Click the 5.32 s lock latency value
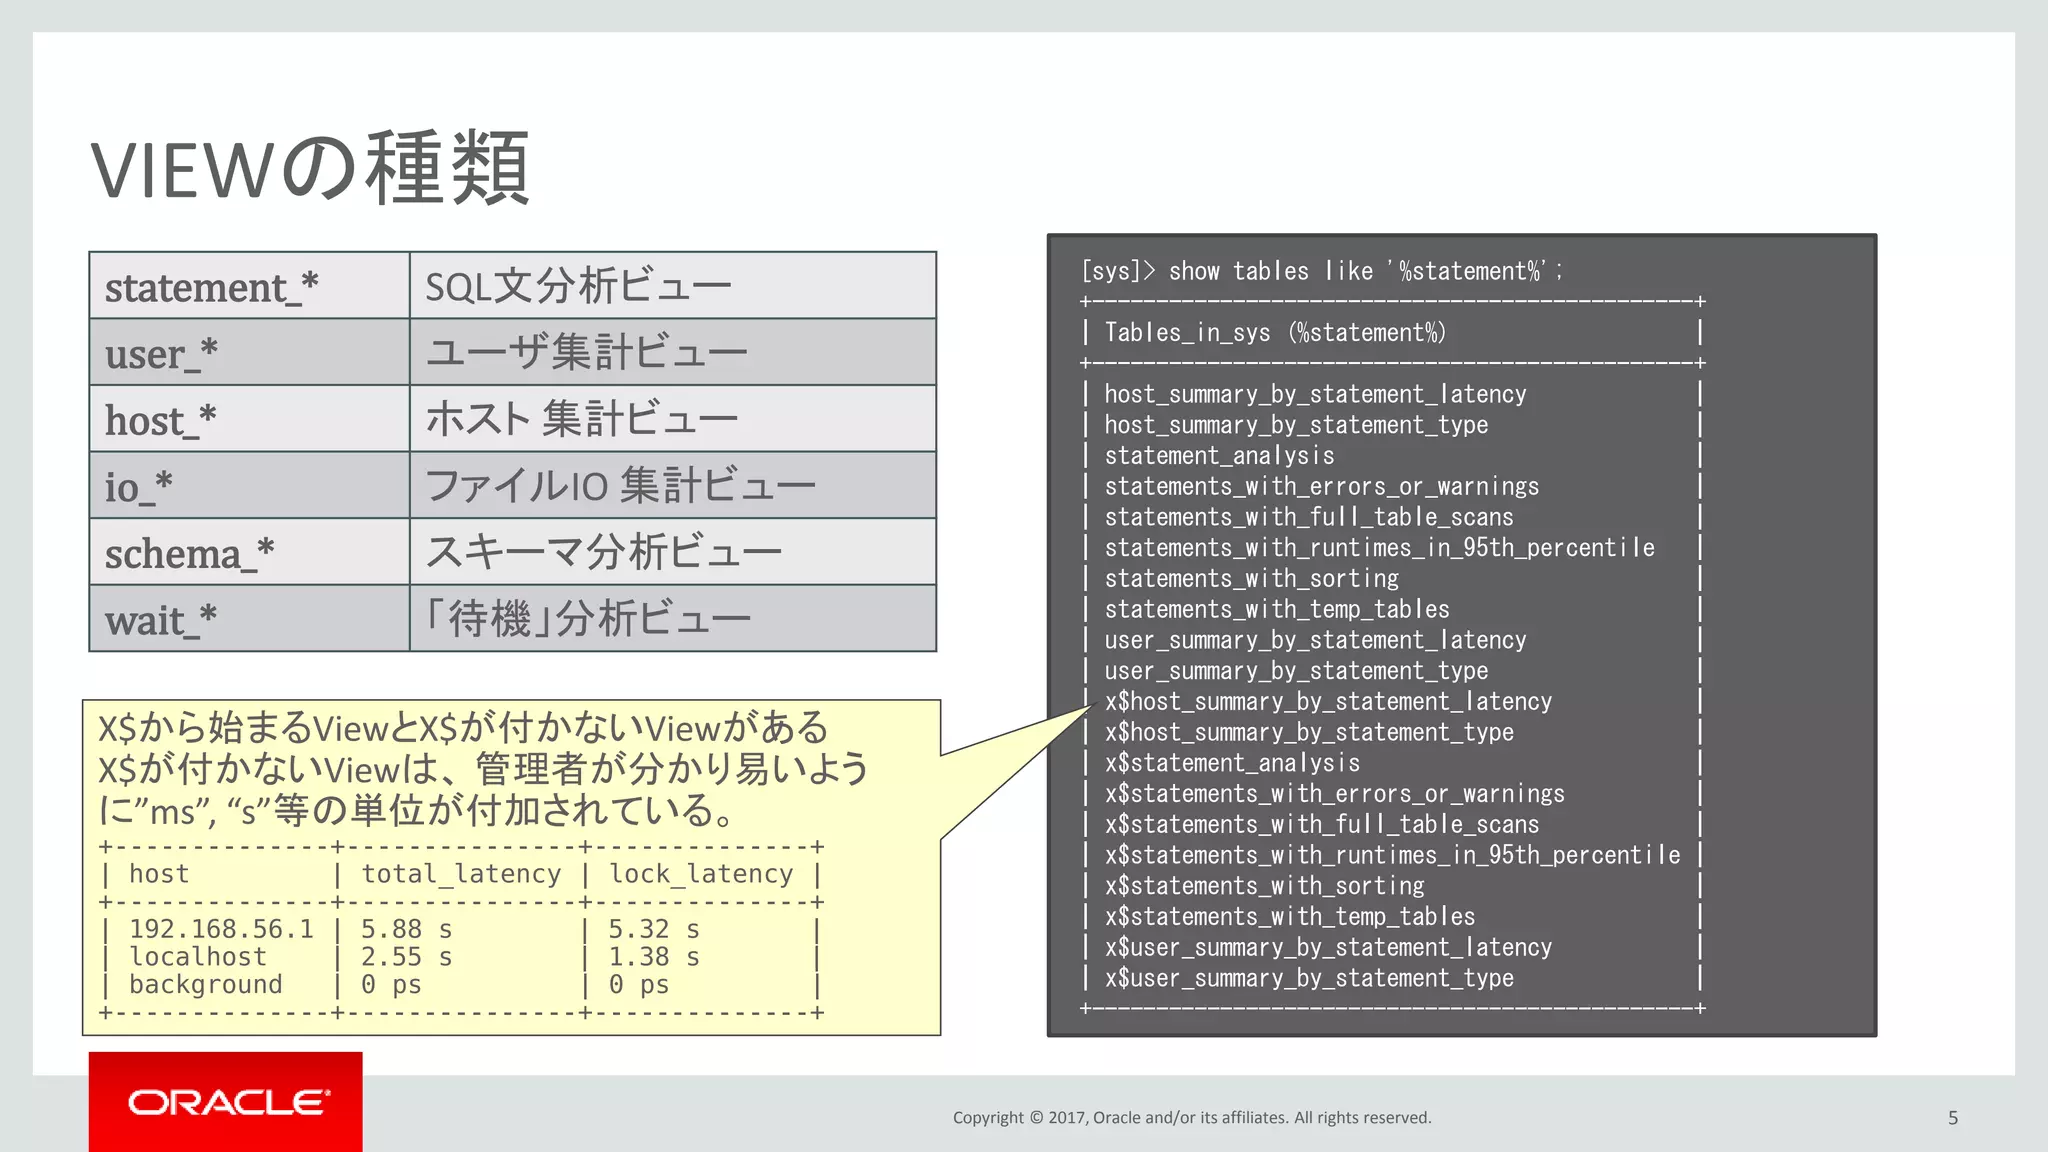2048x1152 pixels. [655, 930]
